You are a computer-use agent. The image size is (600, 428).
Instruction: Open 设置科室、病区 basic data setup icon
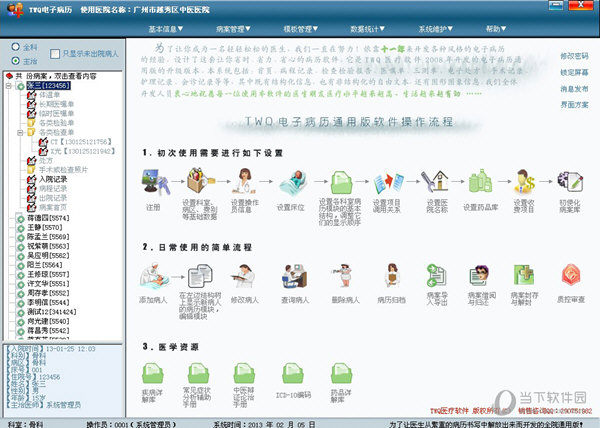(200, 181)
